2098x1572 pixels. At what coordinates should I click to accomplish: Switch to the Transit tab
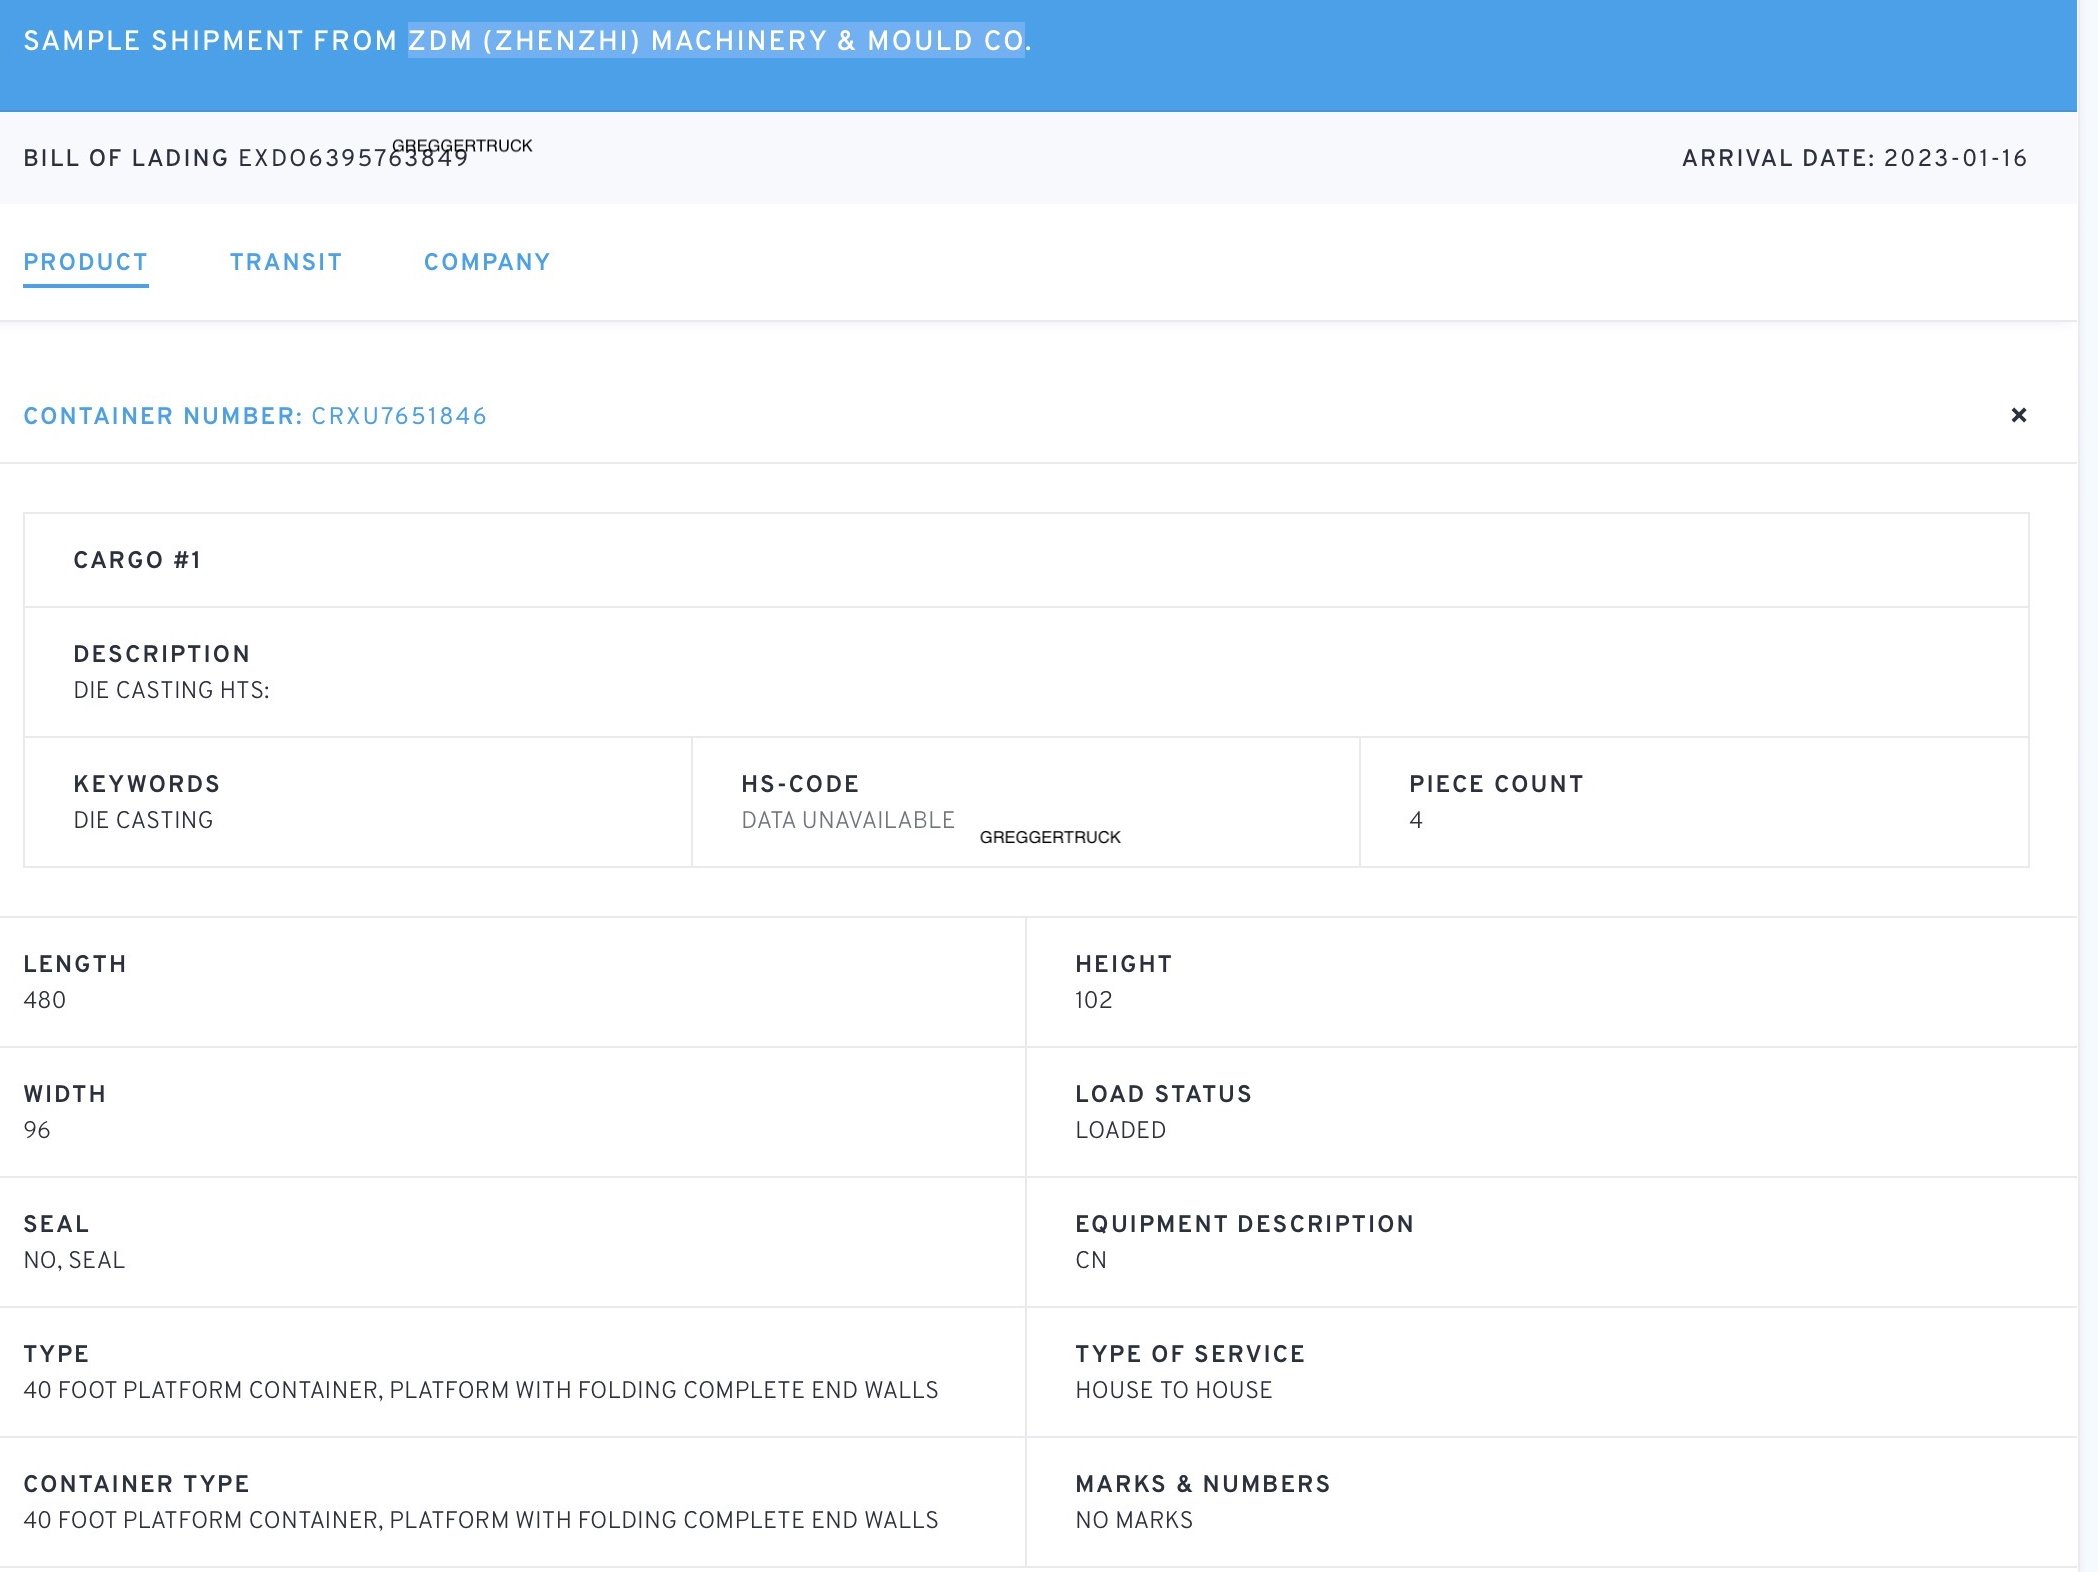click(x=286, y=262)
